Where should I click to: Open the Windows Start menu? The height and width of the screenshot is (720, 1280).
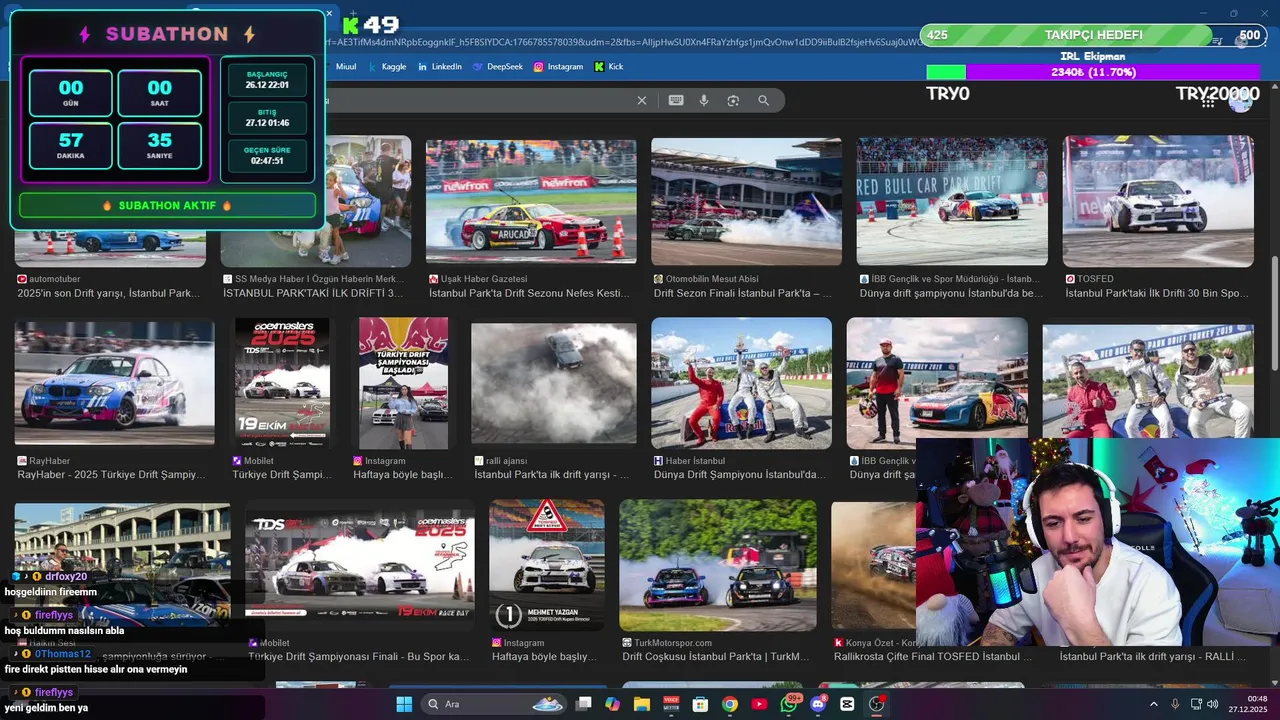[x=404, y=704]
